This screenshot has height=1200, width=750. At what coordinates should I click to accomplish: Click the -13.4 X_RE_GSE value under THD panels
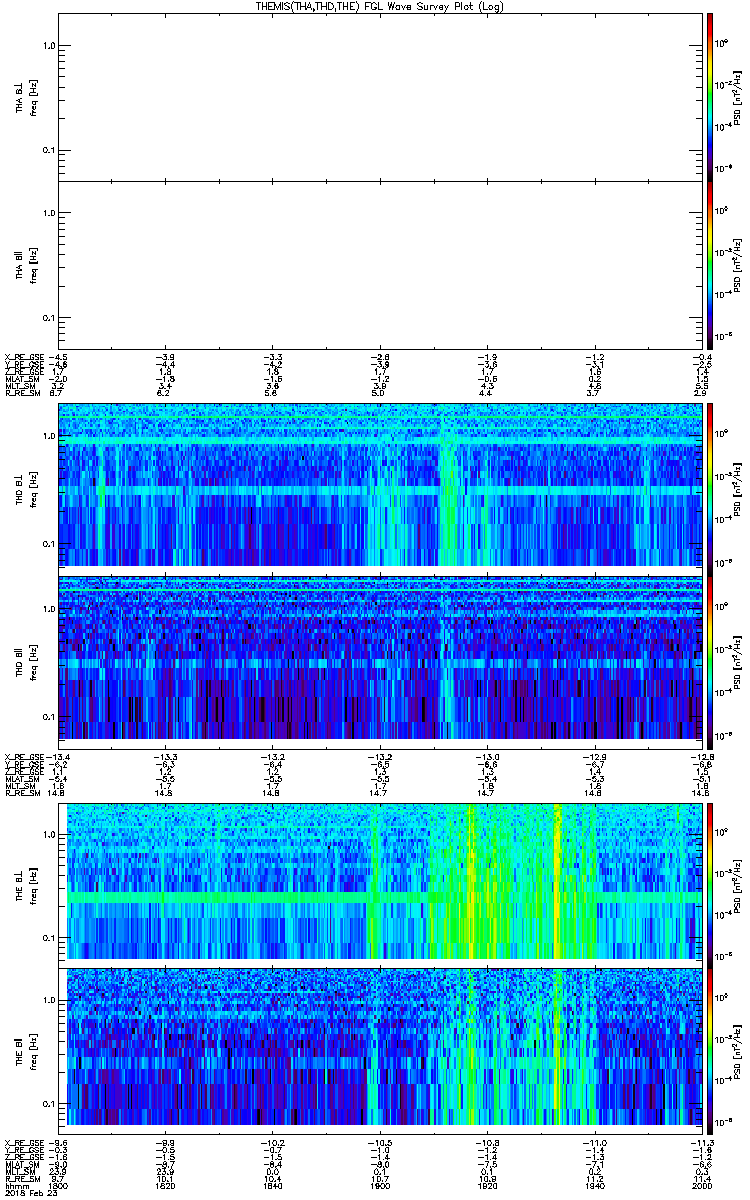tap(59, 756)
